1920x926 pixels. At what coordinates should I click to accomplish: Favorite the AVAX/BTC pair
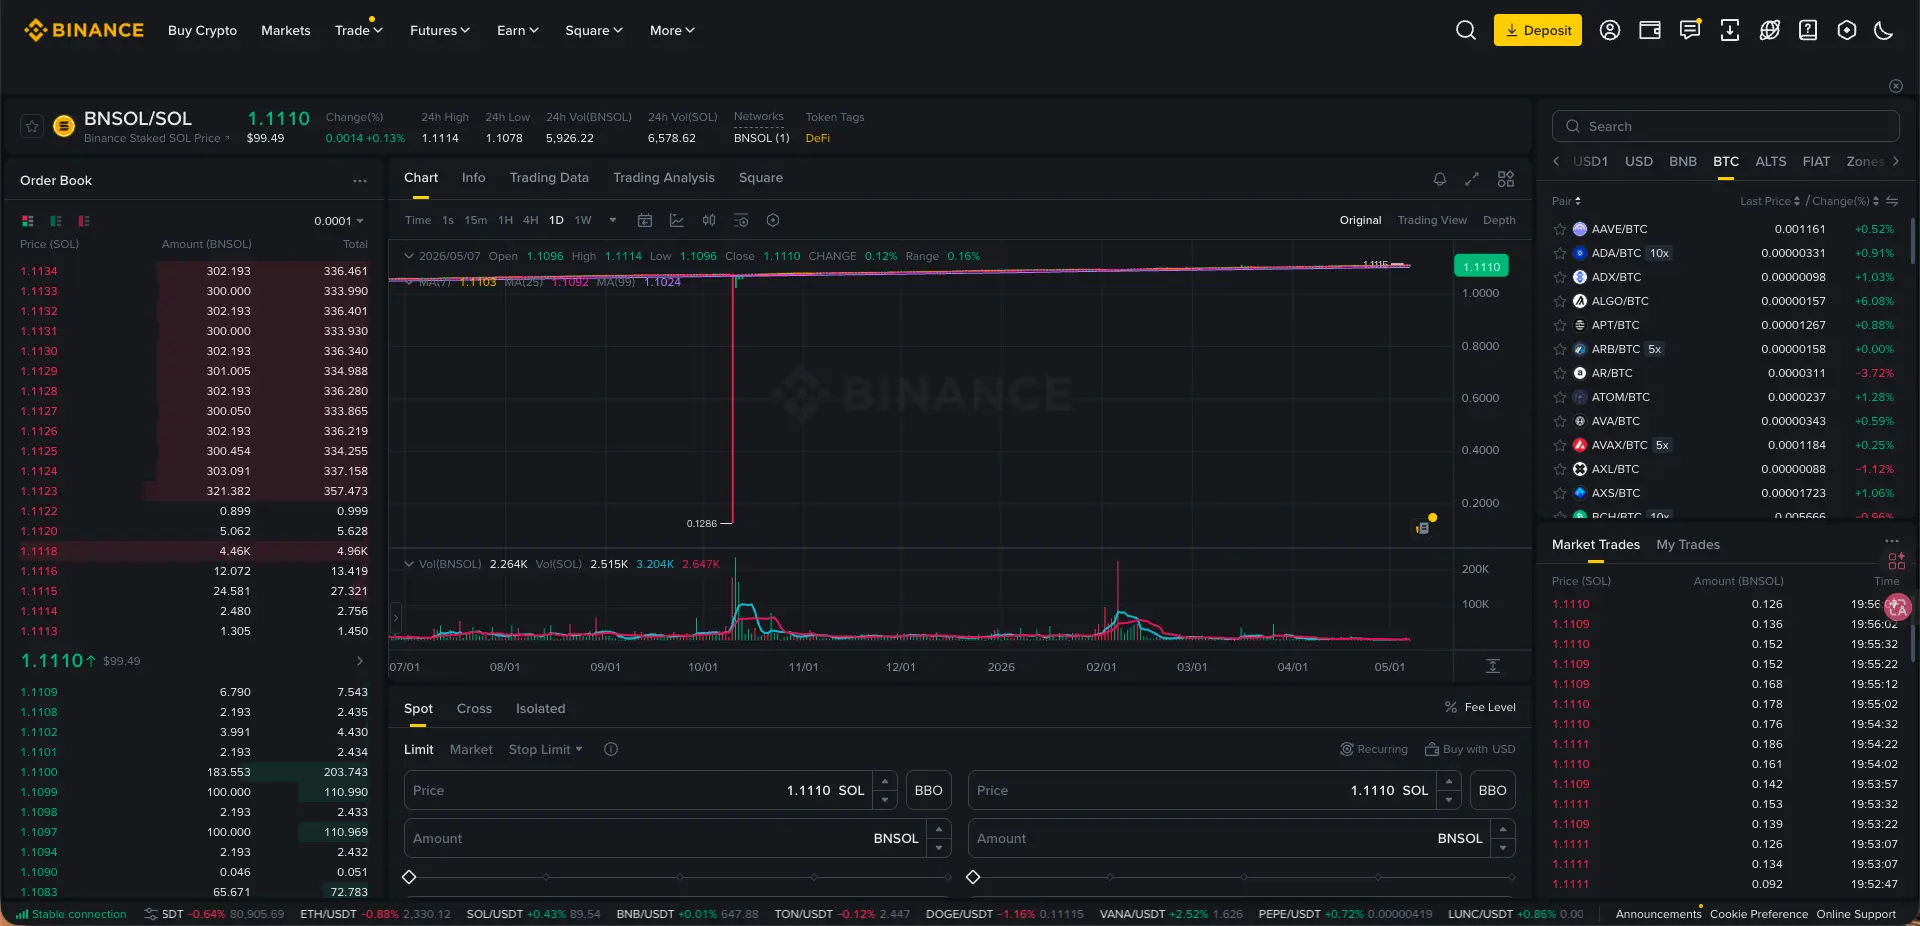[1560, 445]
